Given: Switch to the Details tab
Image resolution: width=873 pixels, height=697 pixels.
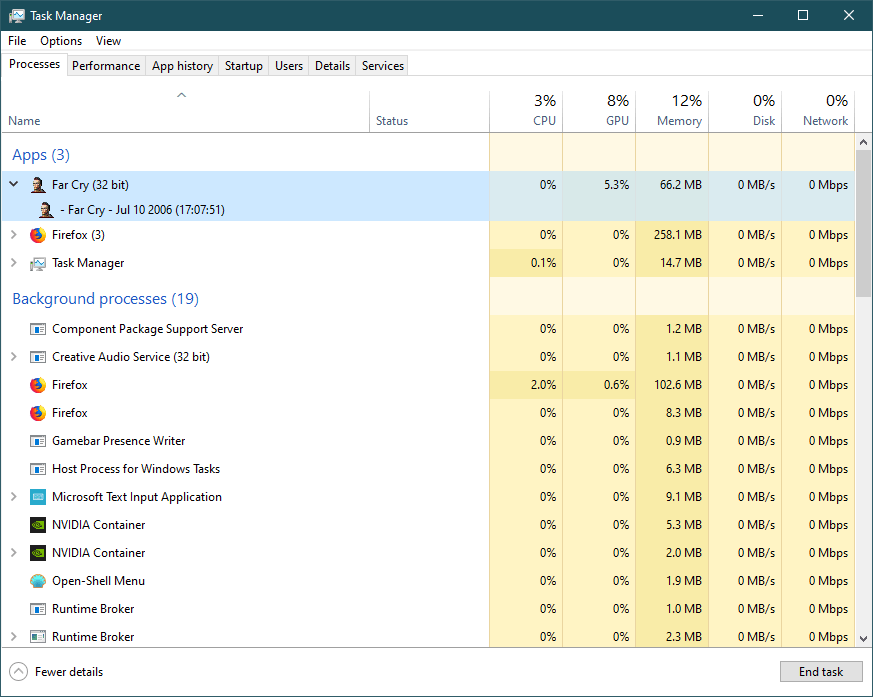Looking at the screenshot, I should pos(332,66).
